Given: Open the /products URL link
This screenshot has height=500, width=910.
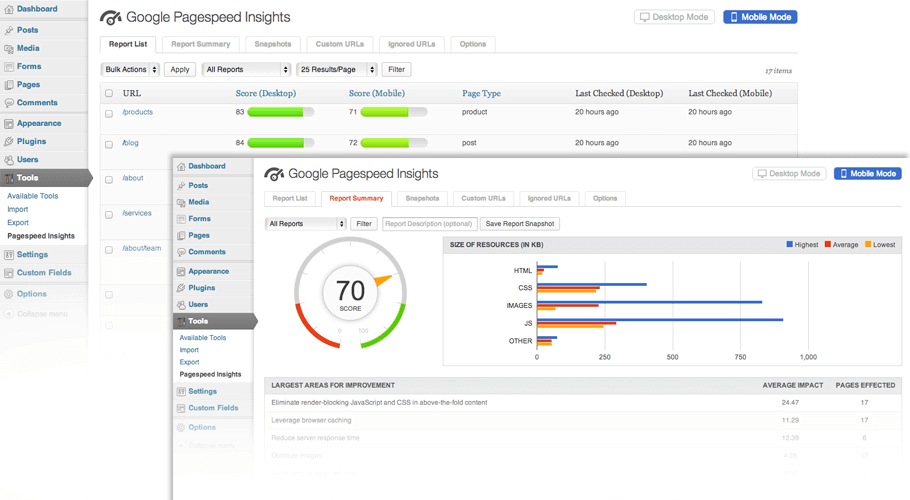Looking at the screenshot, I should (138, 112).
